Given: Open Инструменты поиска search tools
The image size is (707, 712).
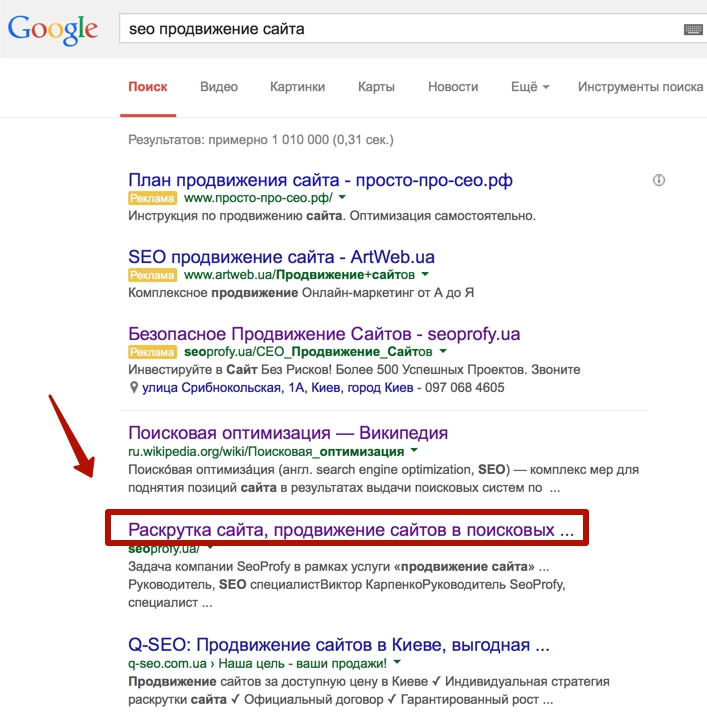Looking at the screenshot, I should click(640, 87).
